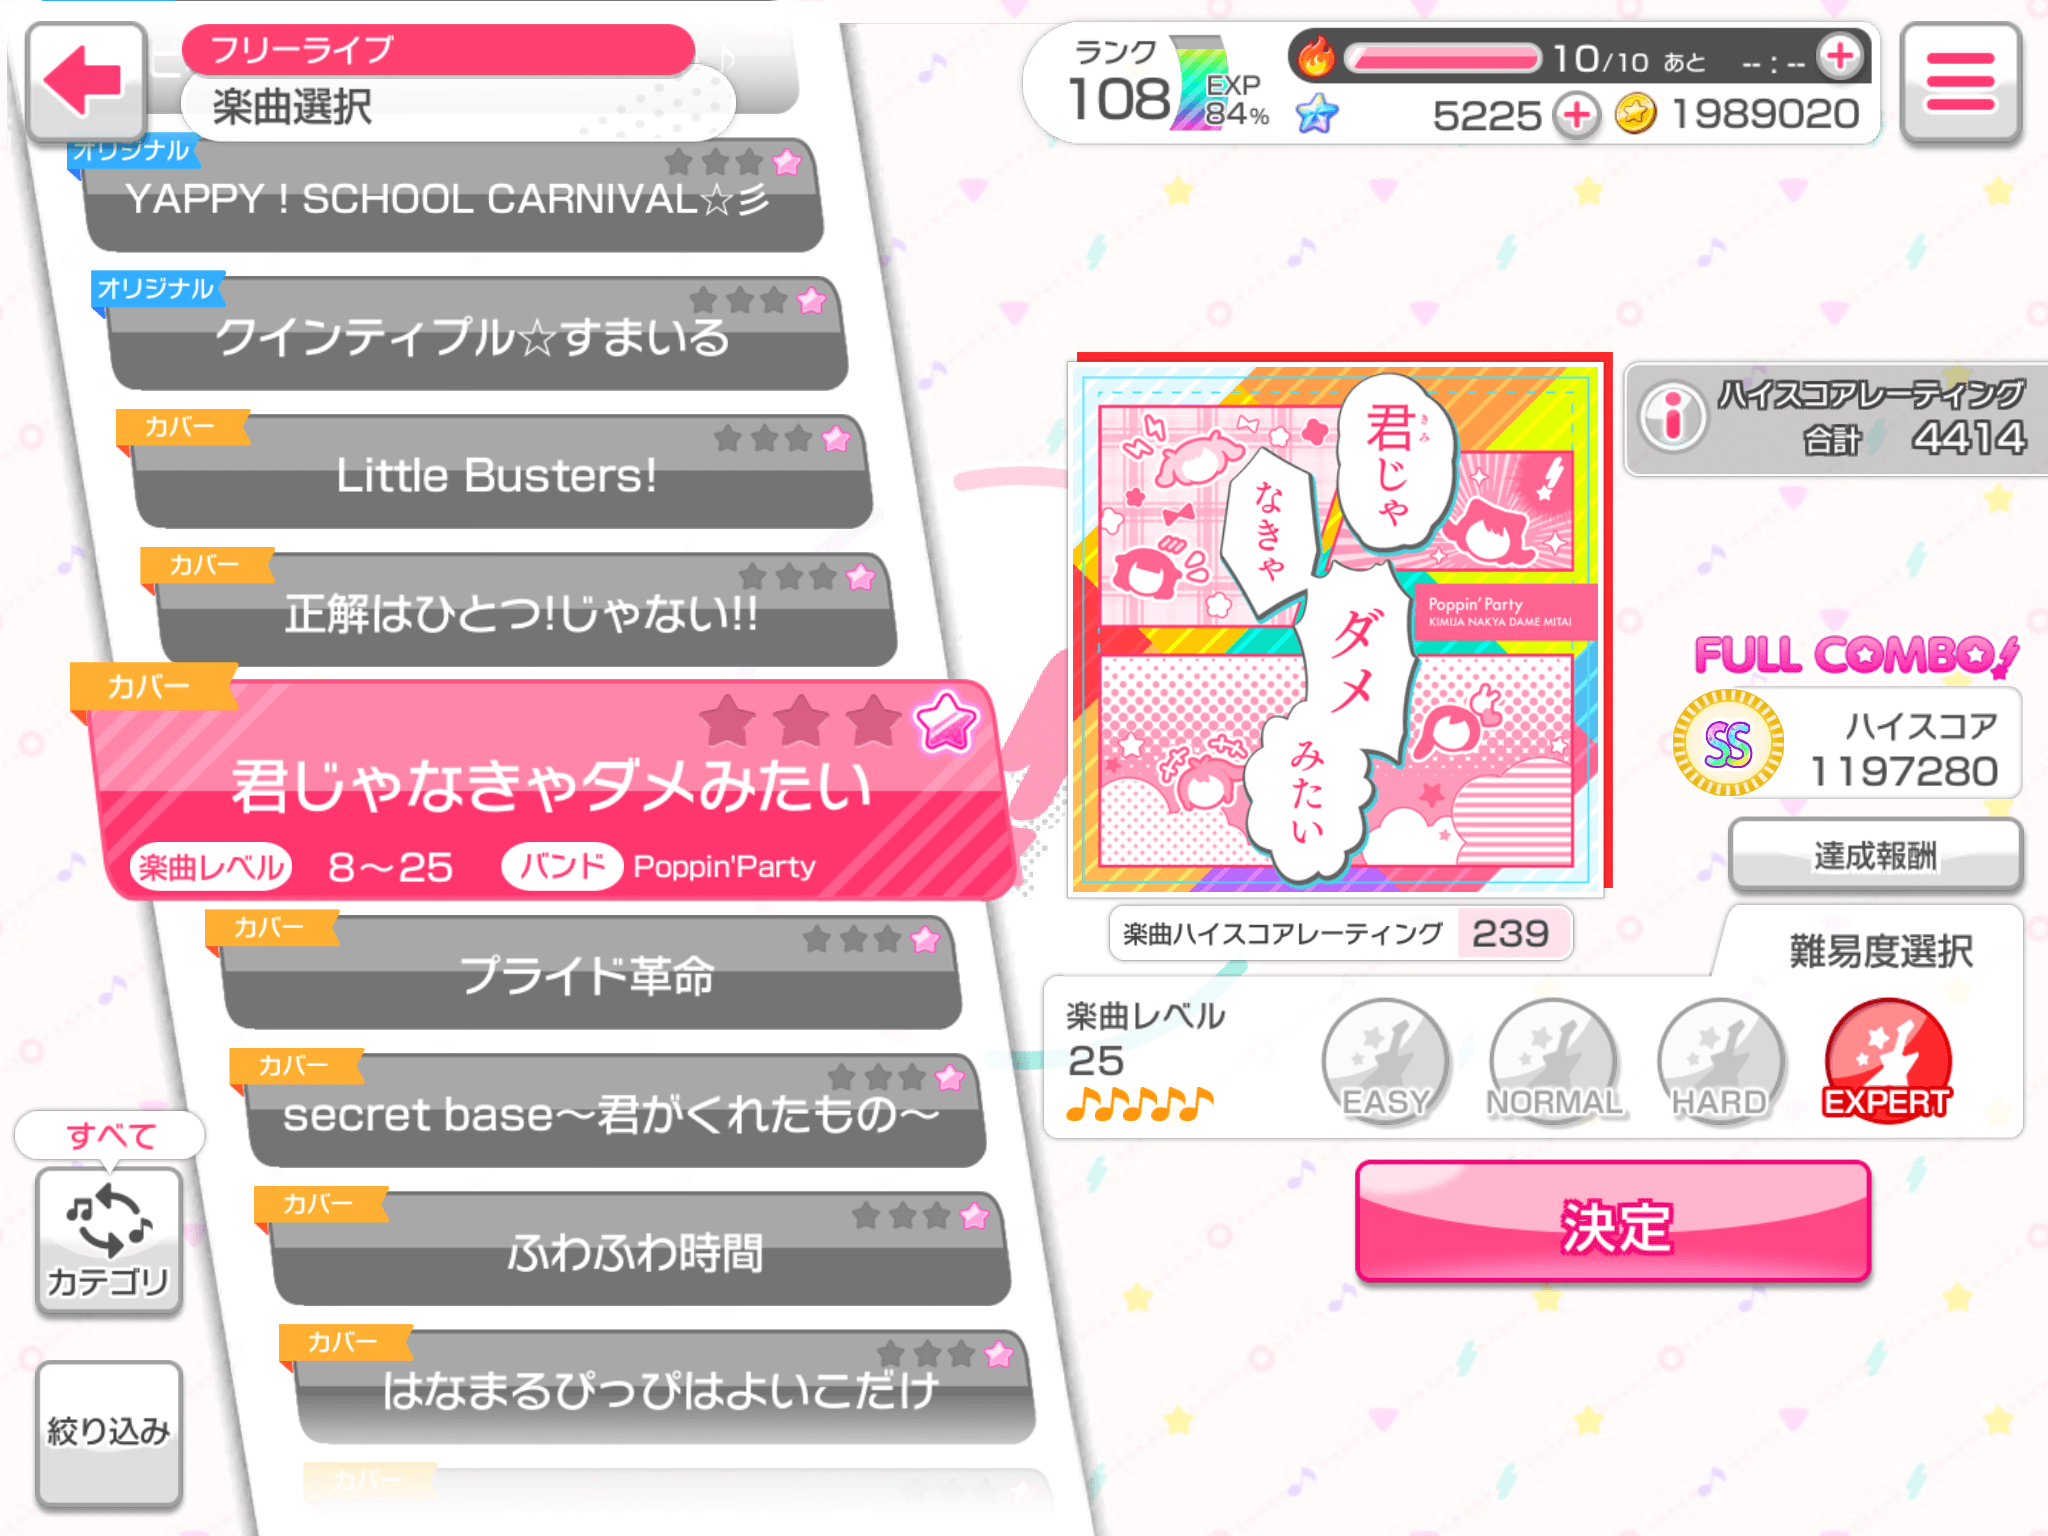Open the hamburger menu icon
This screenshot has height=1536, width=2048.
coord(1960,82)
